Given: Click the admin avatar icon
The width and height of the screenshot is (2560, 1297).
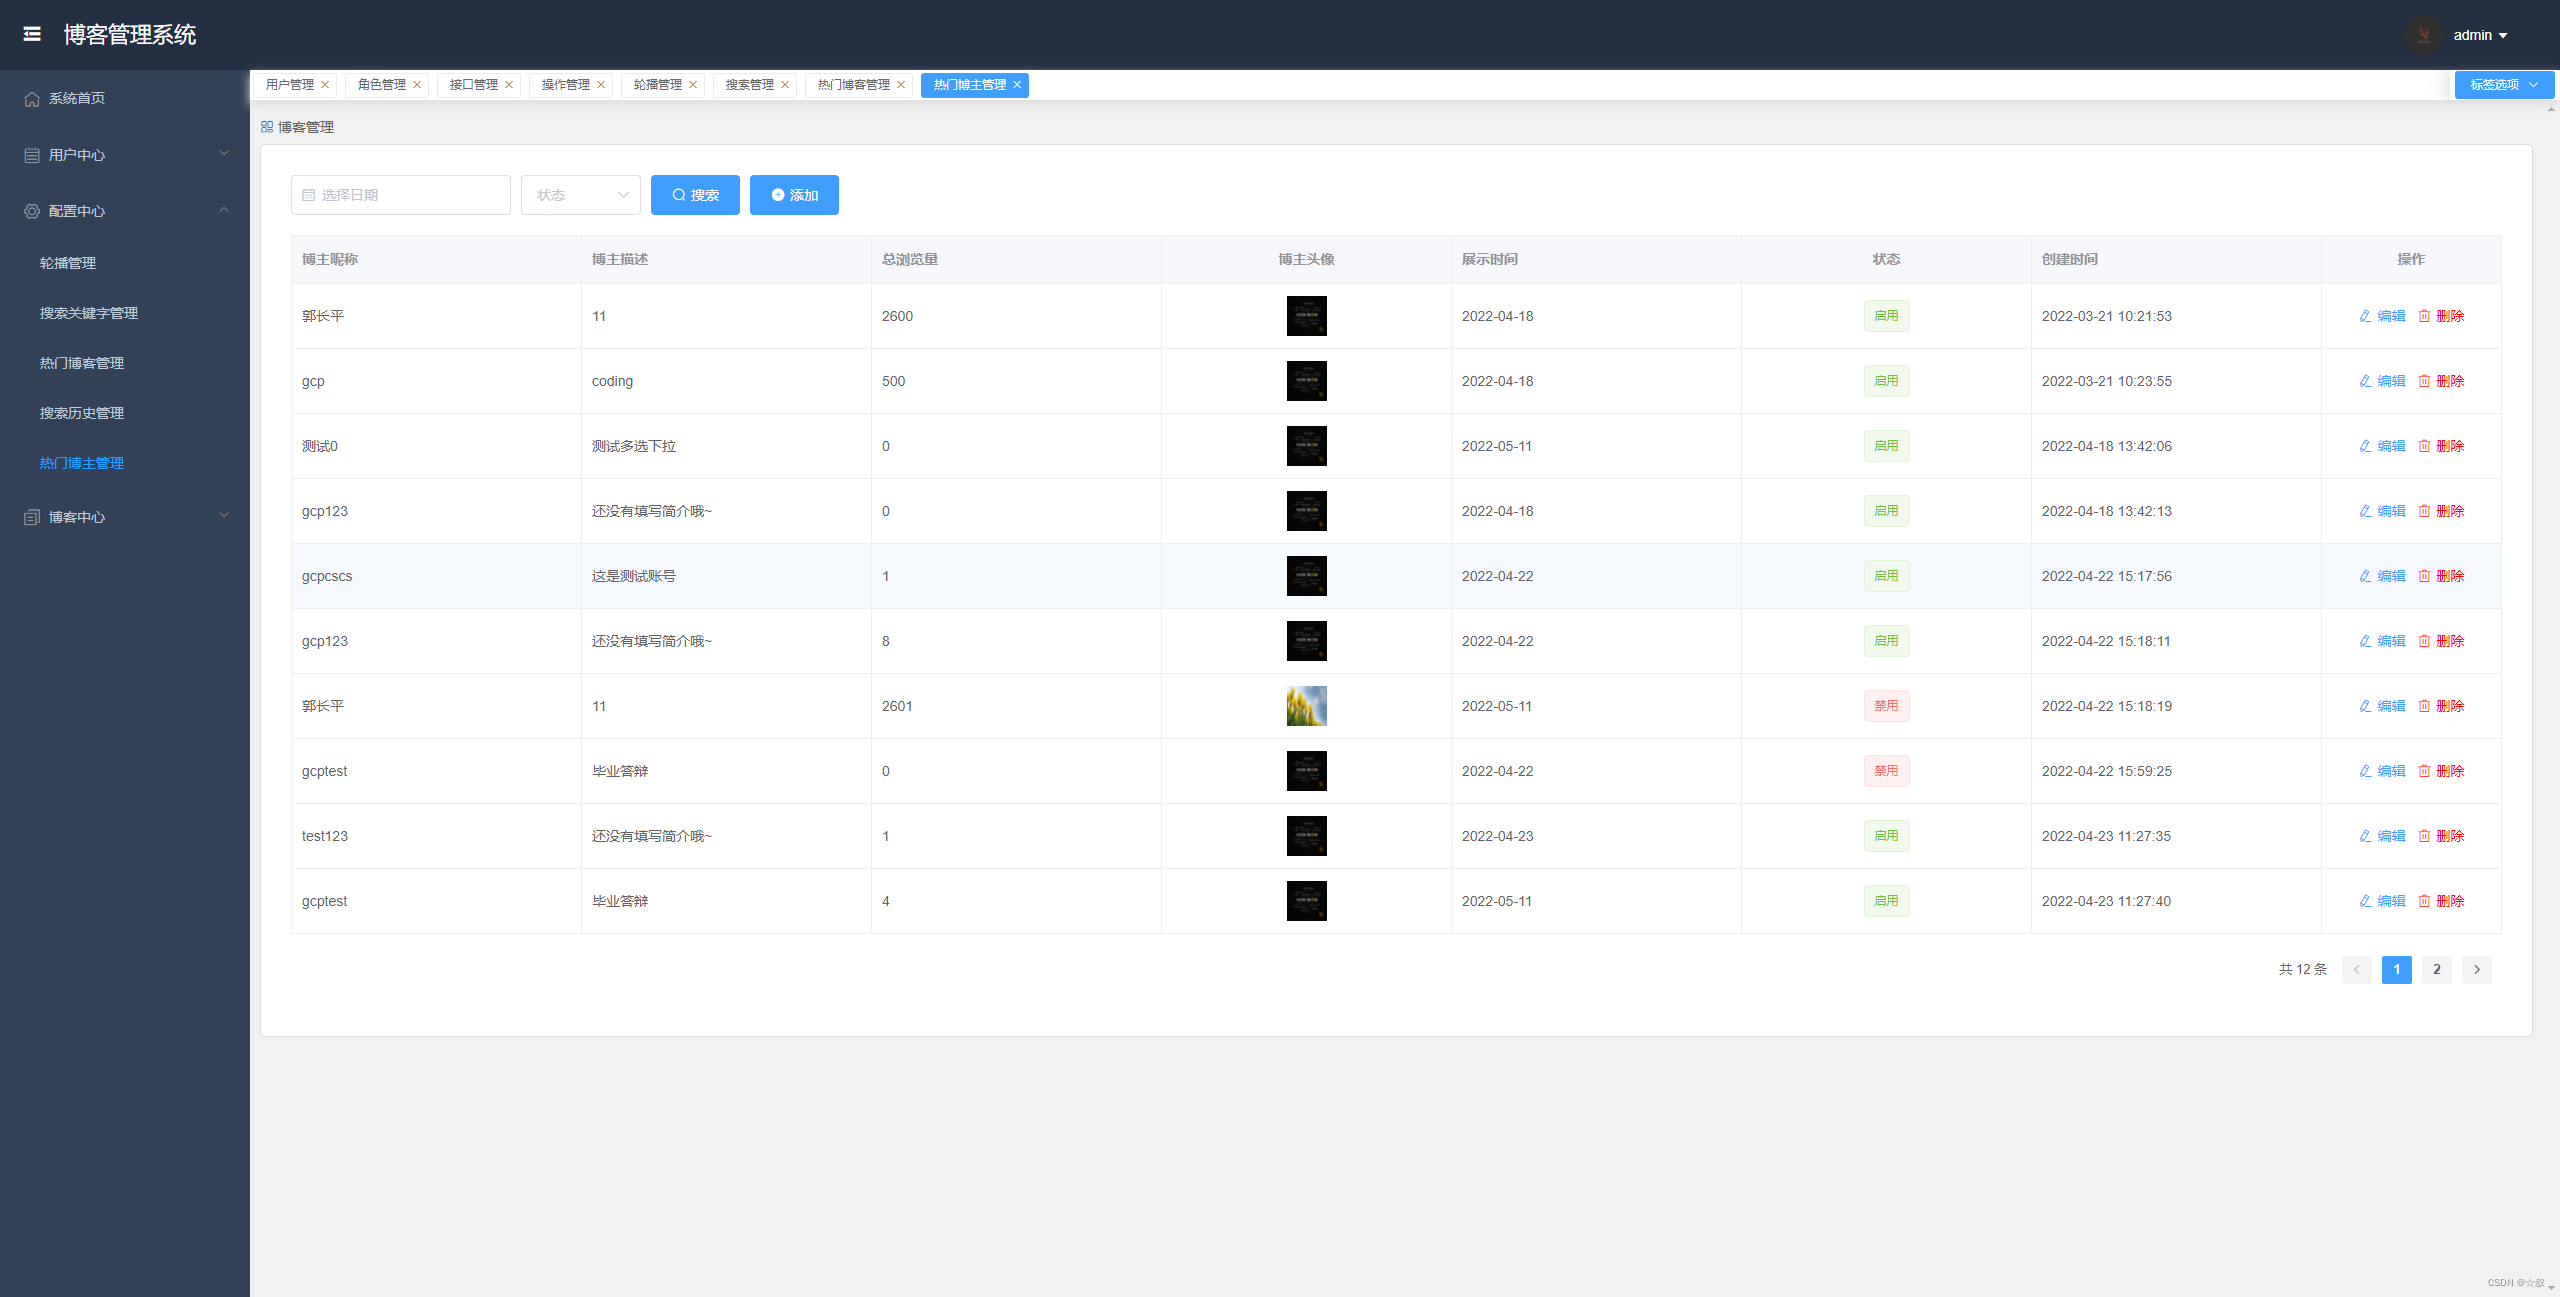Looking at the screenshot, I should click(2423, 35).
